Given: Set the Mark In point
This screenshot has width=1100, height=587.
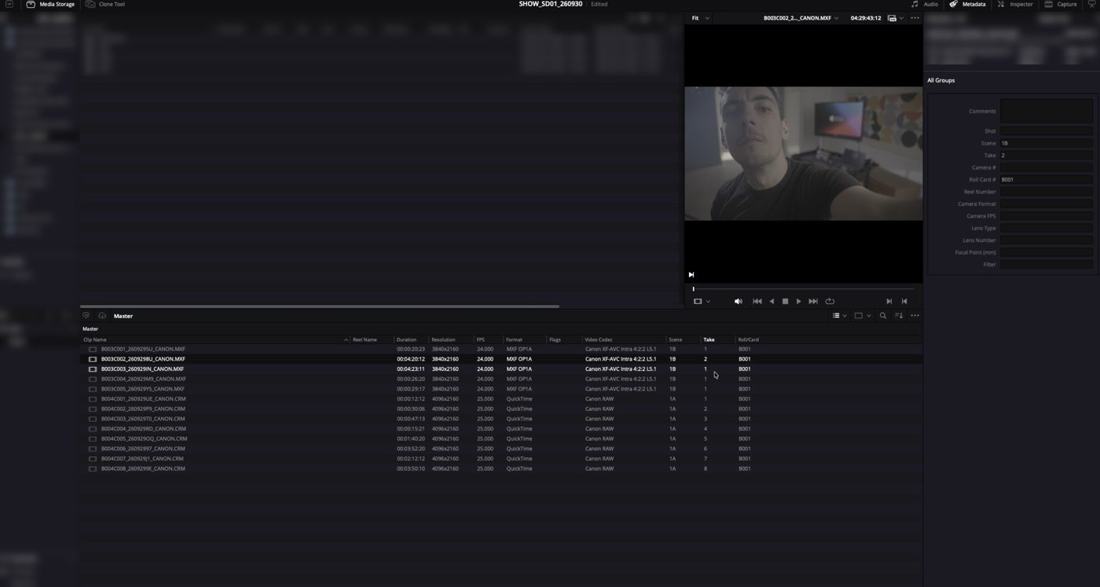Looking at the screenshot, I should [889, 302].
